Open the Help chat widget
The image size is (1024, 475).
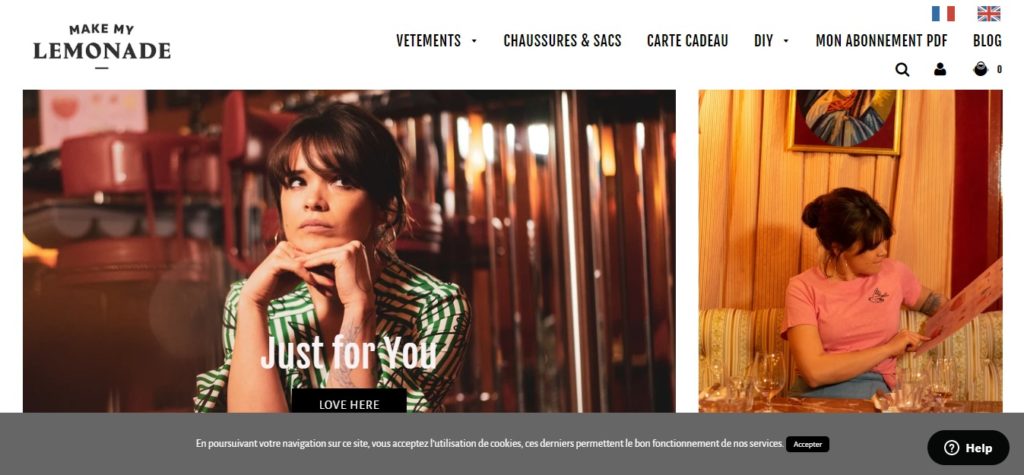click(x=968, y=448)
